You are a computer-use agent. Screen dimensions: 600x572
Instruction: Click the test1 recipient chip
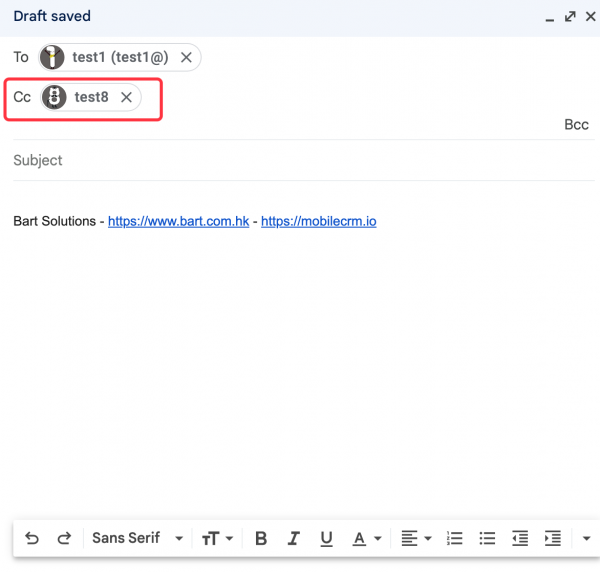click(x=120, y=57)
